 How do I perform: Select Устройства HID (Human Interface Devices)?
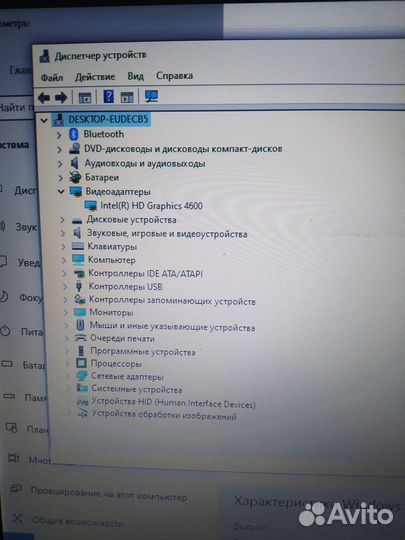click(173, 403)
